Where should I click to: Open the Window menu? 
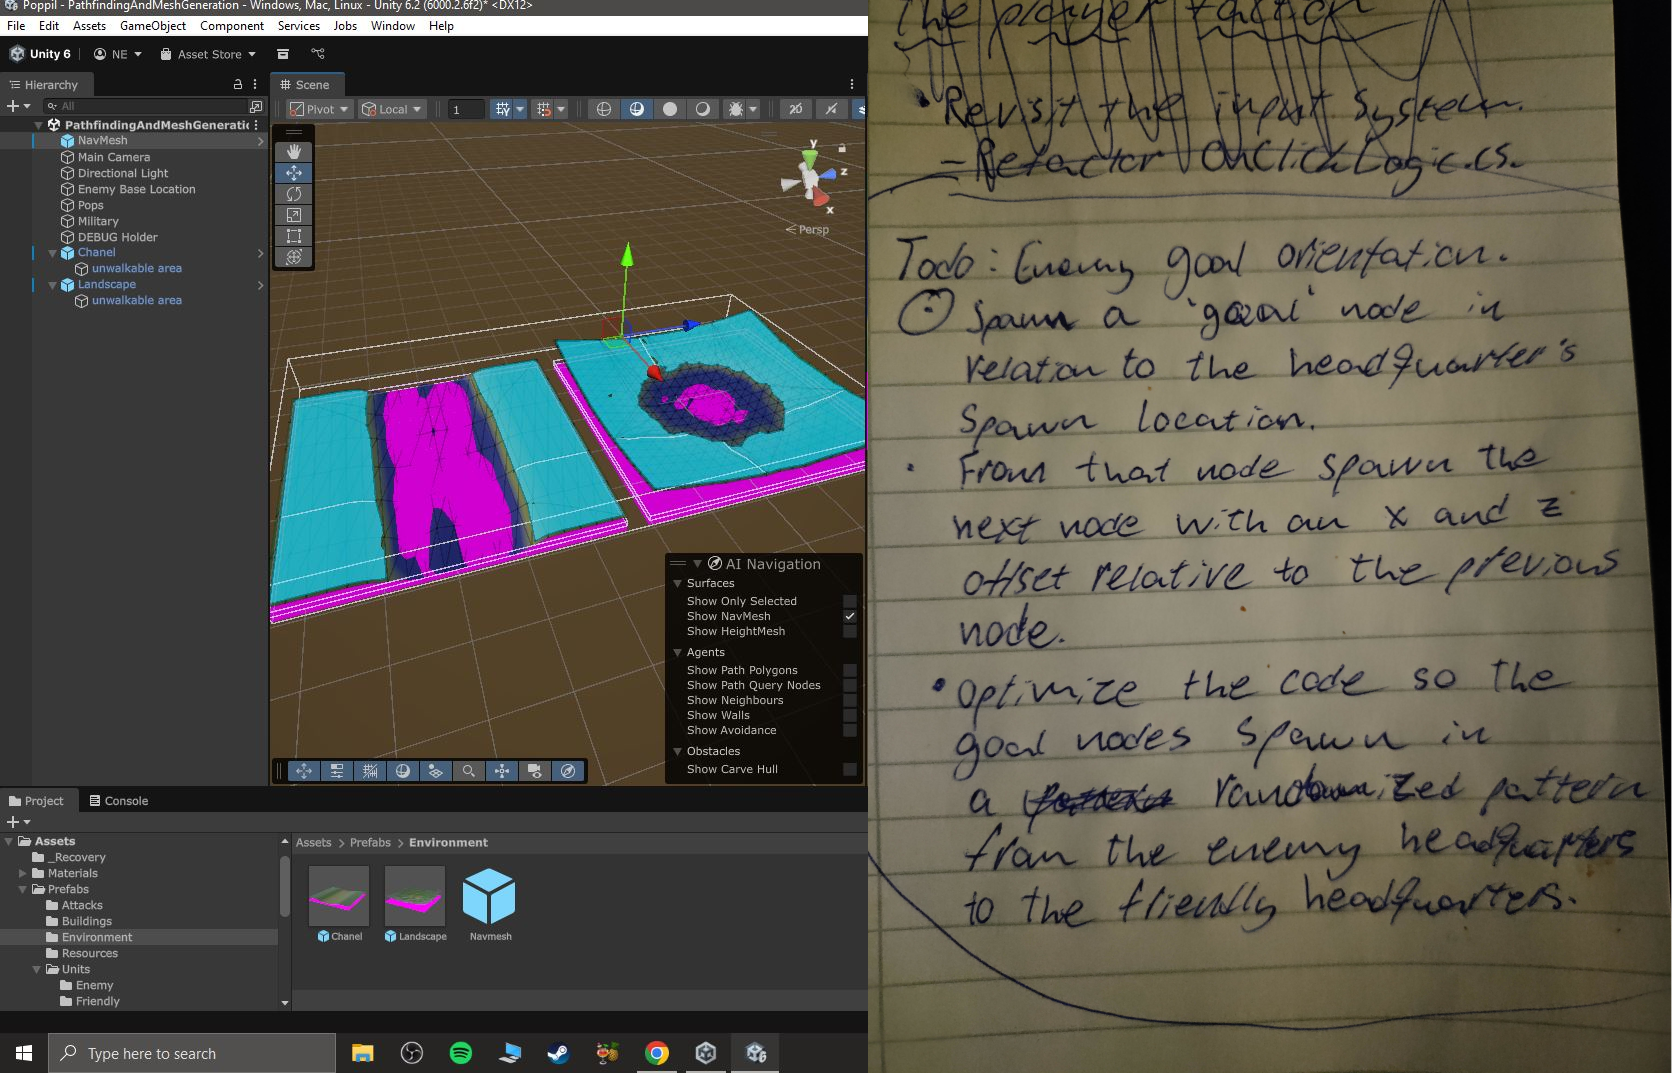(393, 26)
